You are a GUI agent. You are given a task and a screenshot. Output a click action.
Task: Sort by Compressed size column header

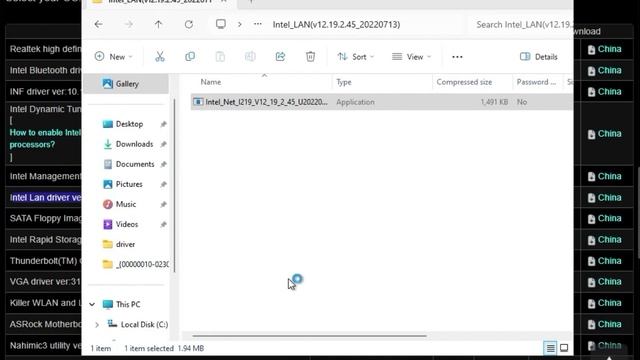(x=464, y=82)
